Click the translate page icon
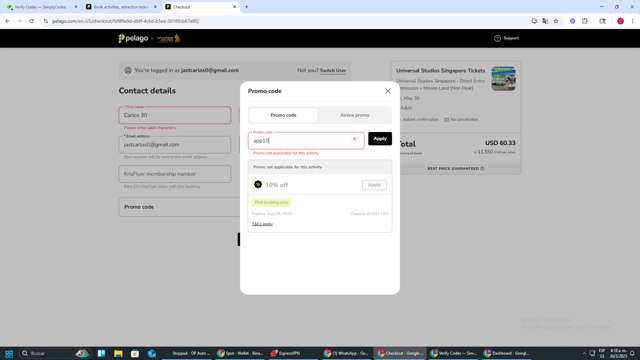640x360 pixels. [545, 21]
